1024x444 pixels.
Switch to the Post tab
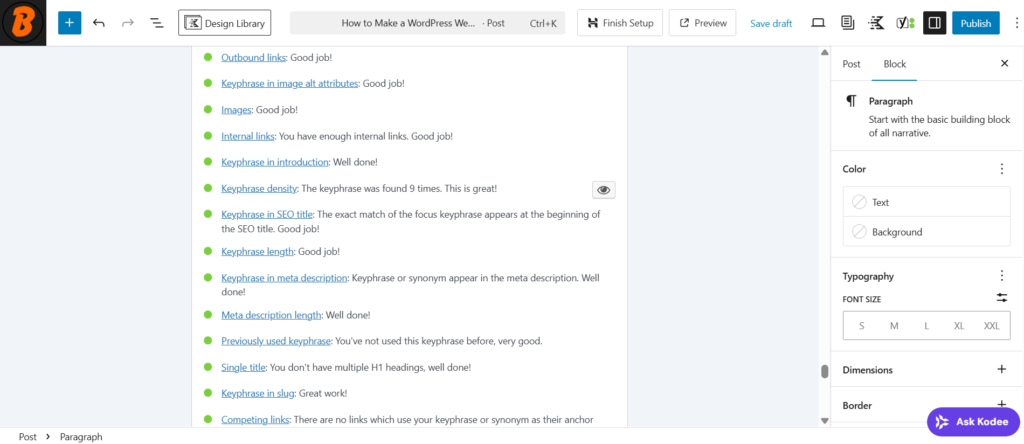(x=851, y=64)
